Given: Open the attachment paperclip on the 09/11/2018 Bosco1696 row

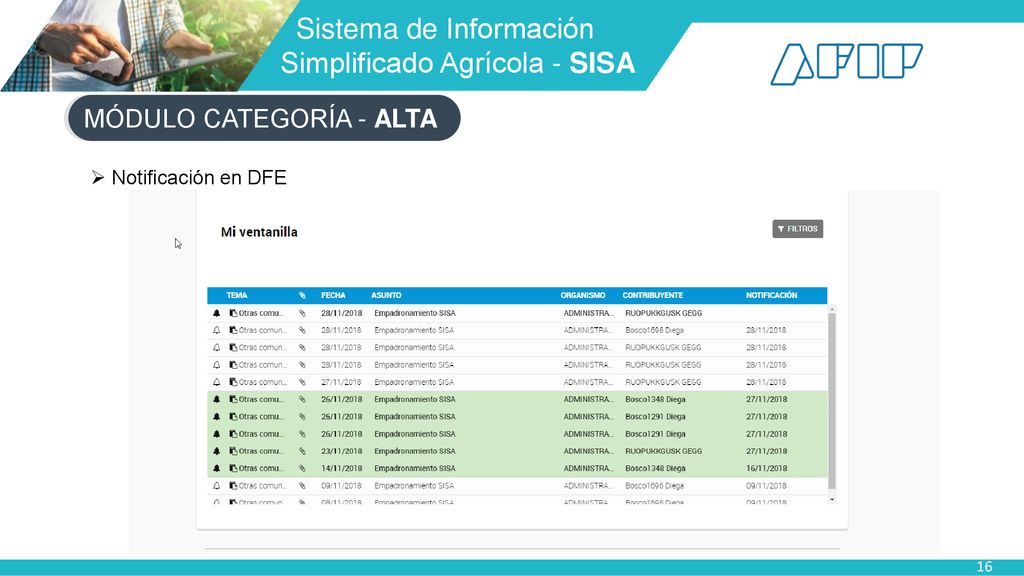Looking at the screenshot, I should 302,486.
